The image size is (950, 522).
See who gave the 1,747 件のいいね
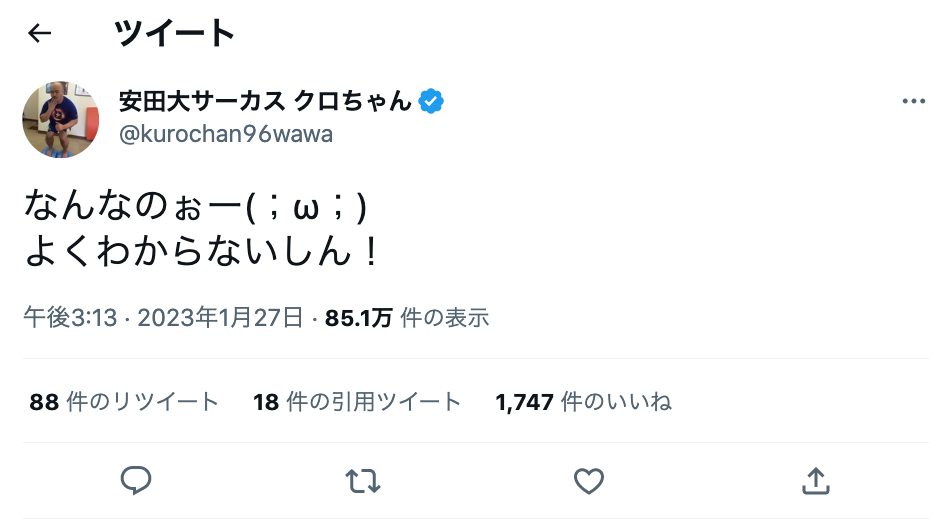[x=583, y=402]
